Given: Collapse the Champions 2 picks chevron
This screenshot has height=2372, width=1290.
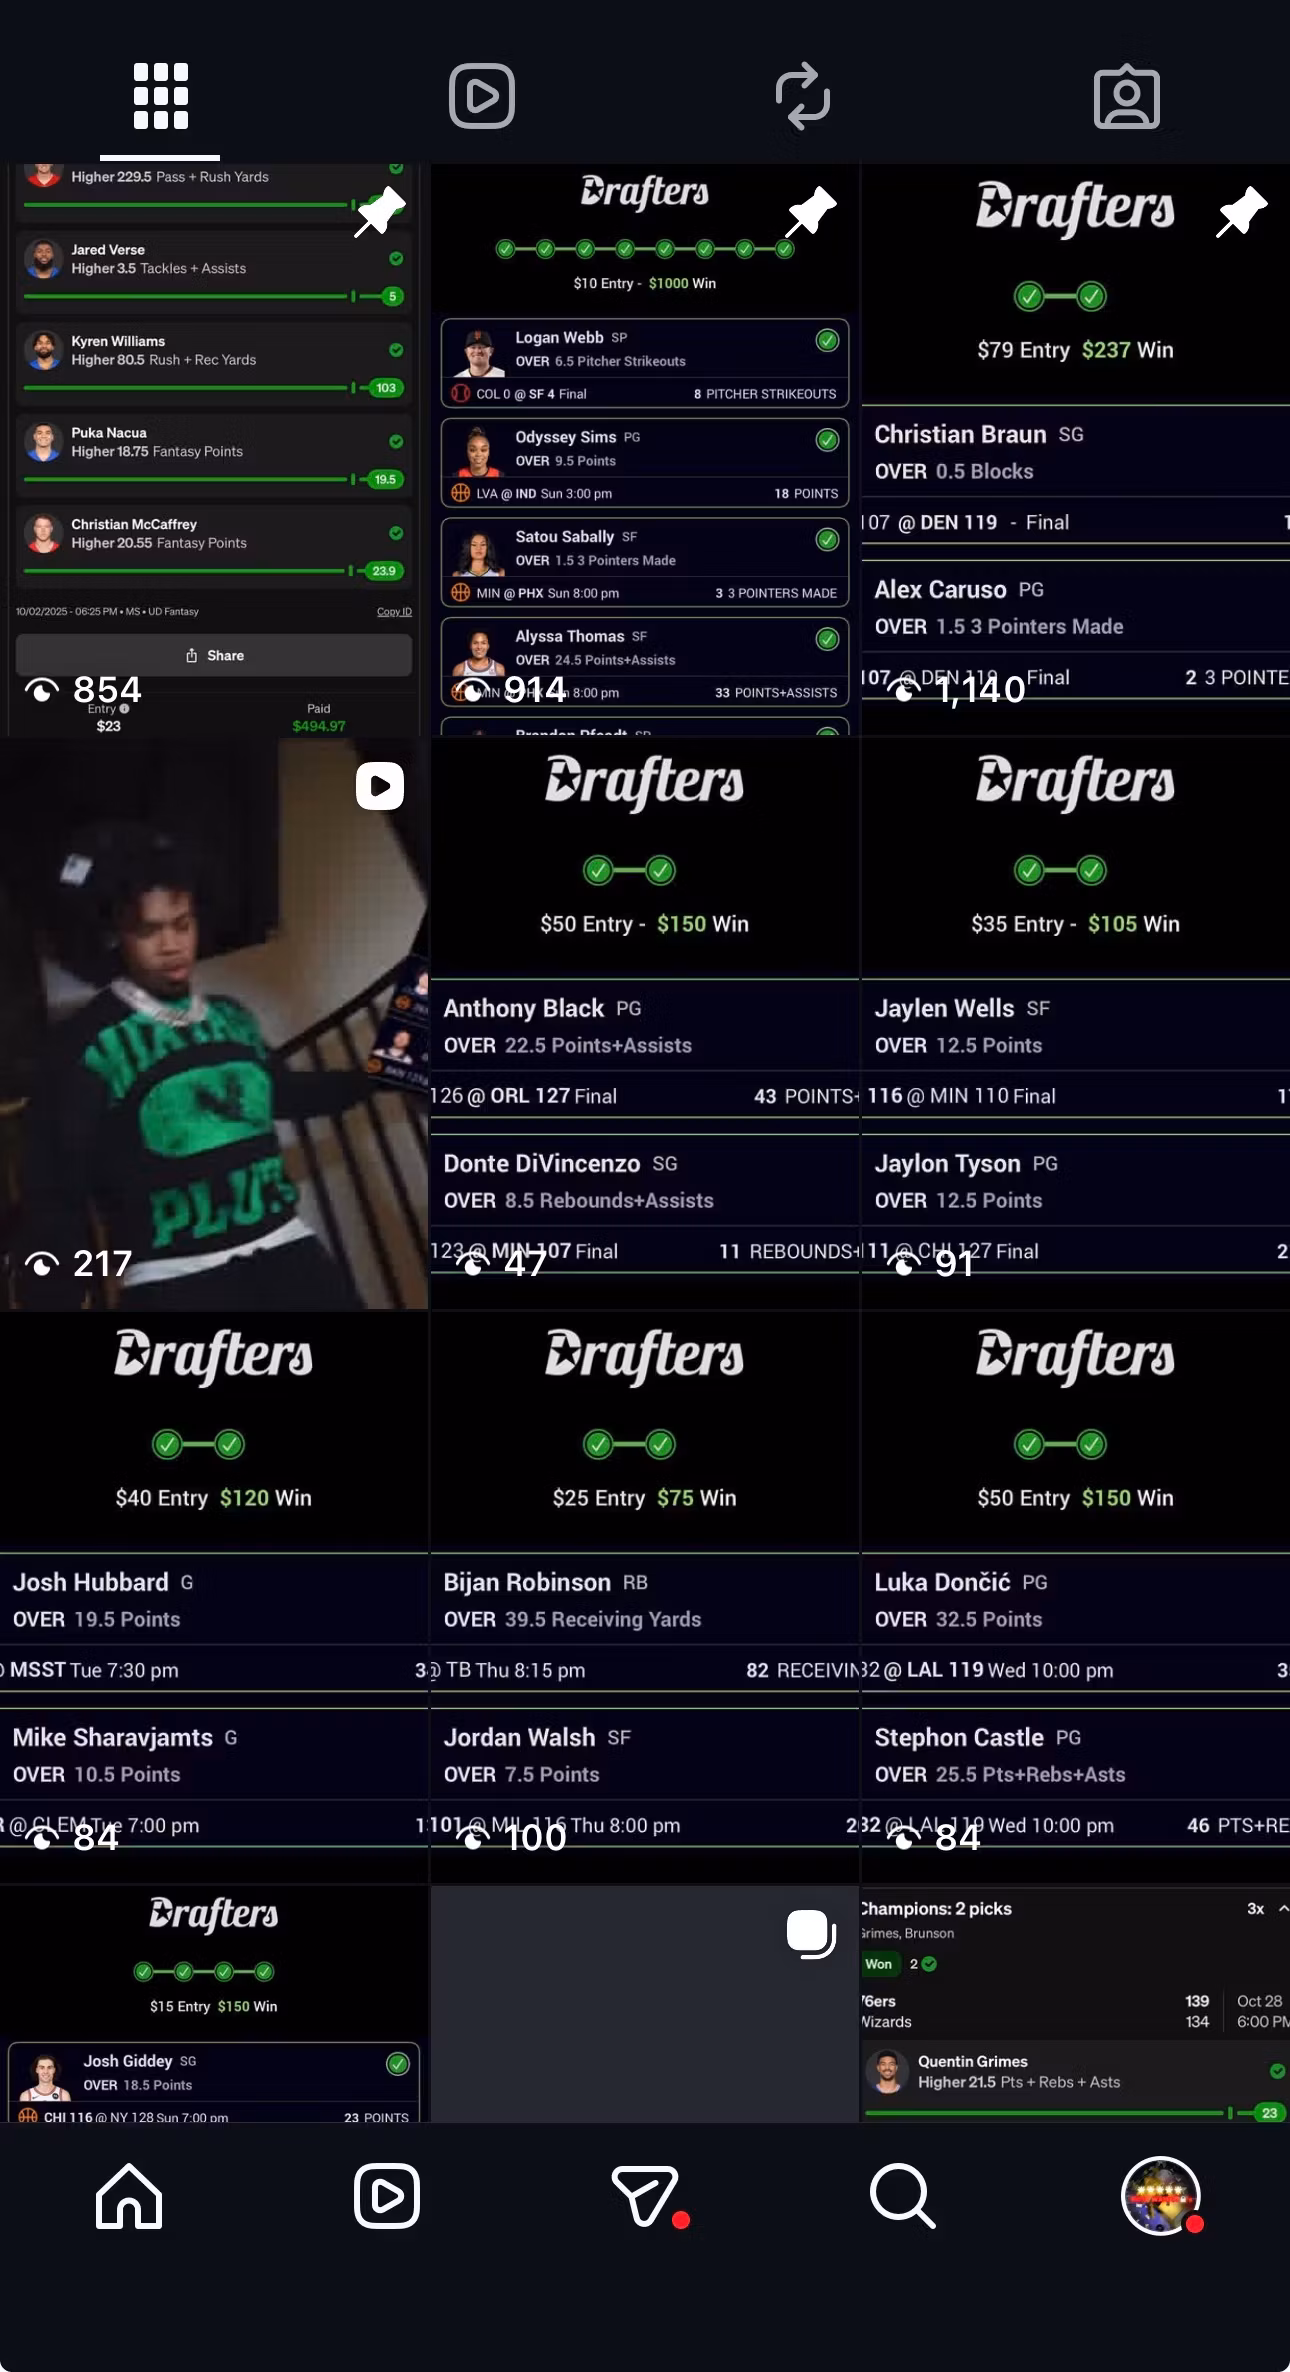Looking at the screenshot, I should tap(1283, 1909).
